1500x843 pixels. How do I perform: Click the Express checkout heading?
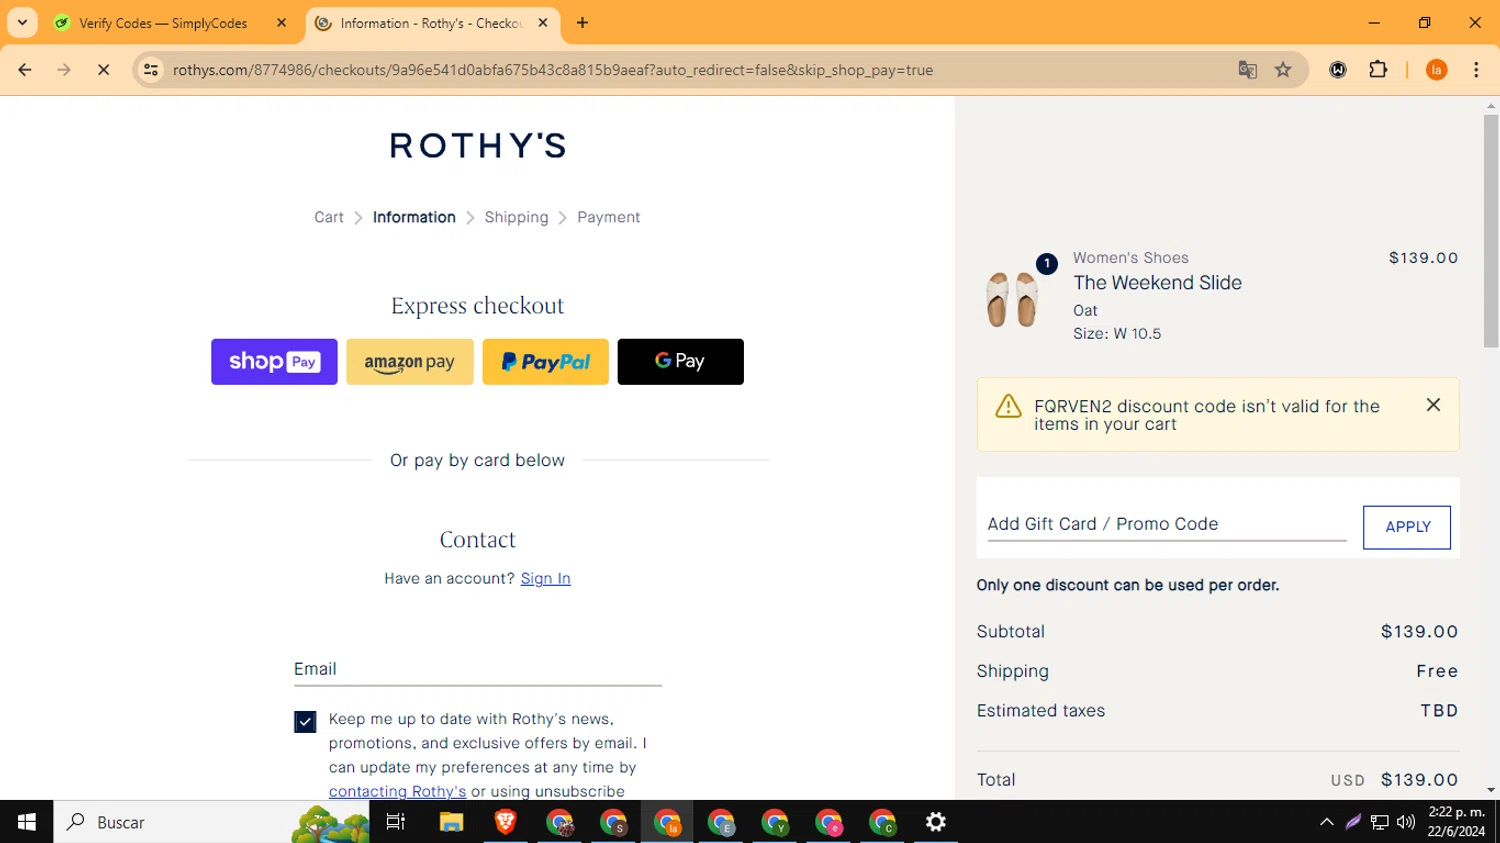pyautogui.click(x=478, y=306)
